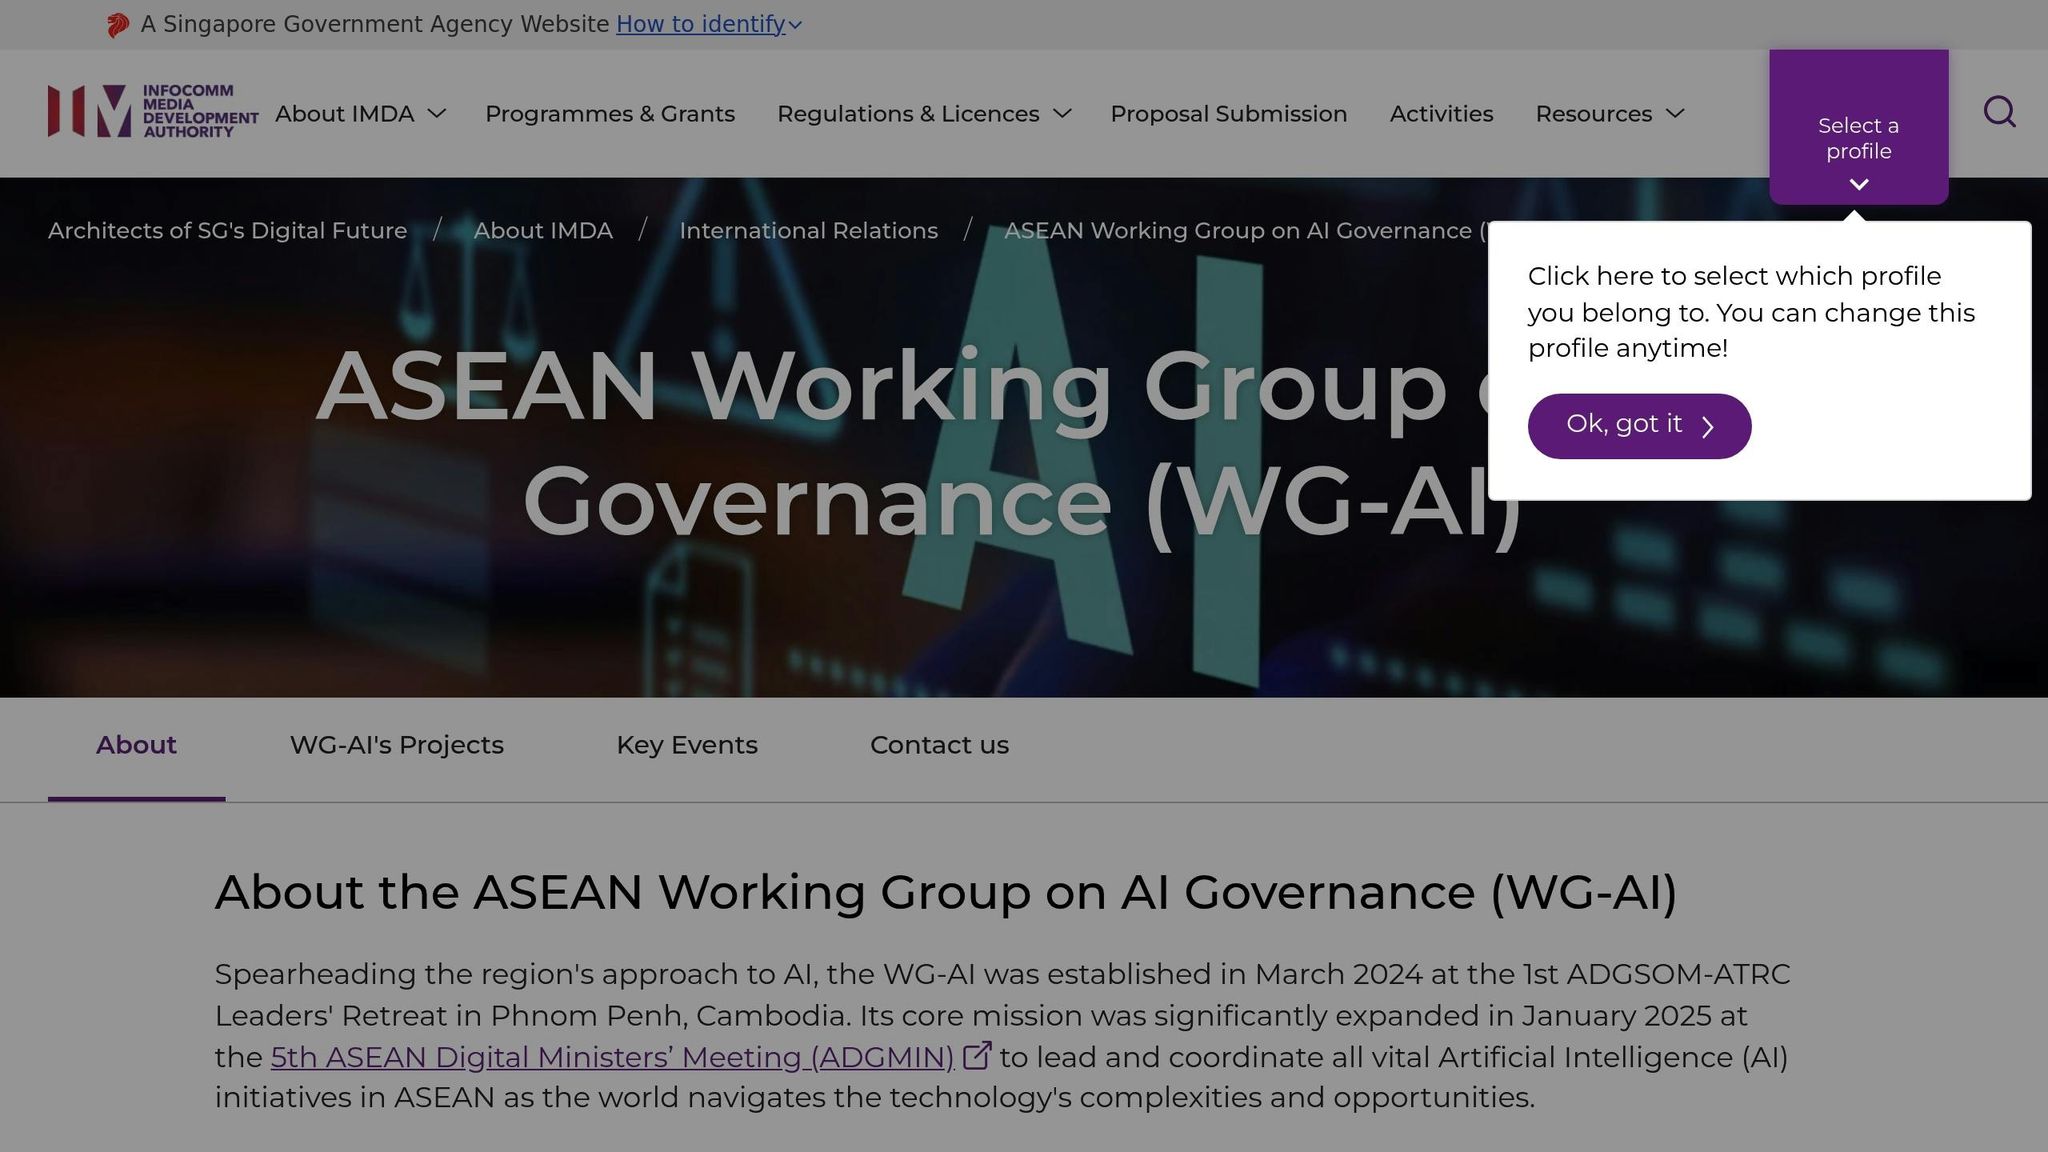
Task: Click the Singapore lion head crest icon
Action: (117, 23)
